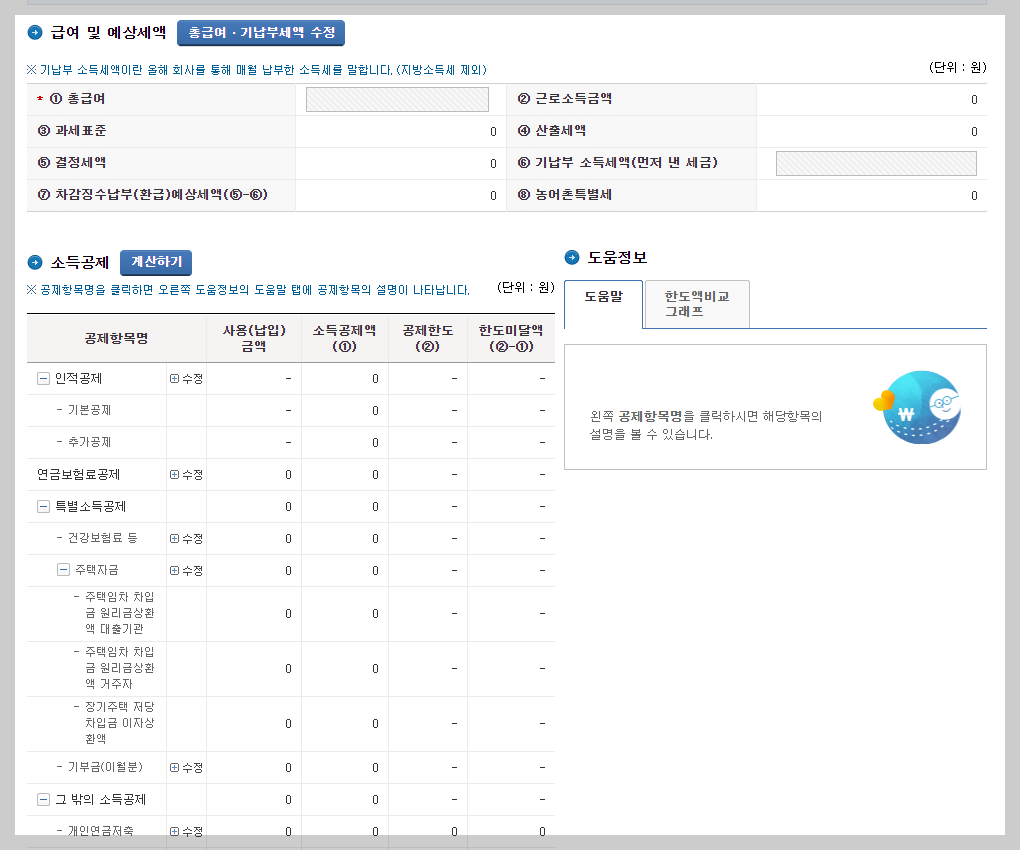Collapse the 인적공제 tree row

coord(42,379)
